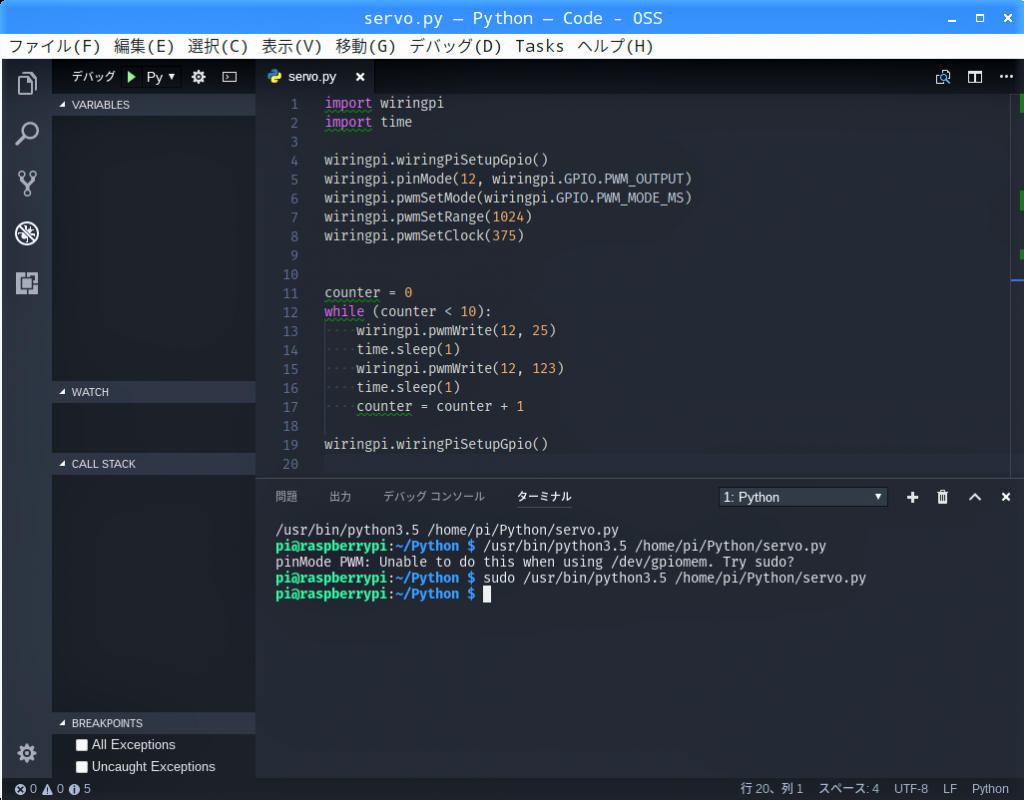Image resolution: width=1024 pixels, height=800 pixels.
Task: Open the デバッグ(D) menu
Action: click(x=455, y=46)
